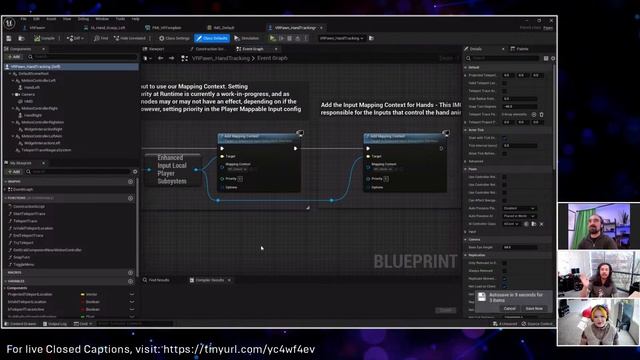Image resolution: width=640 pixels, height=360 pixels.
Task: Collapse the Camera tree node
Action: point(13,94)
